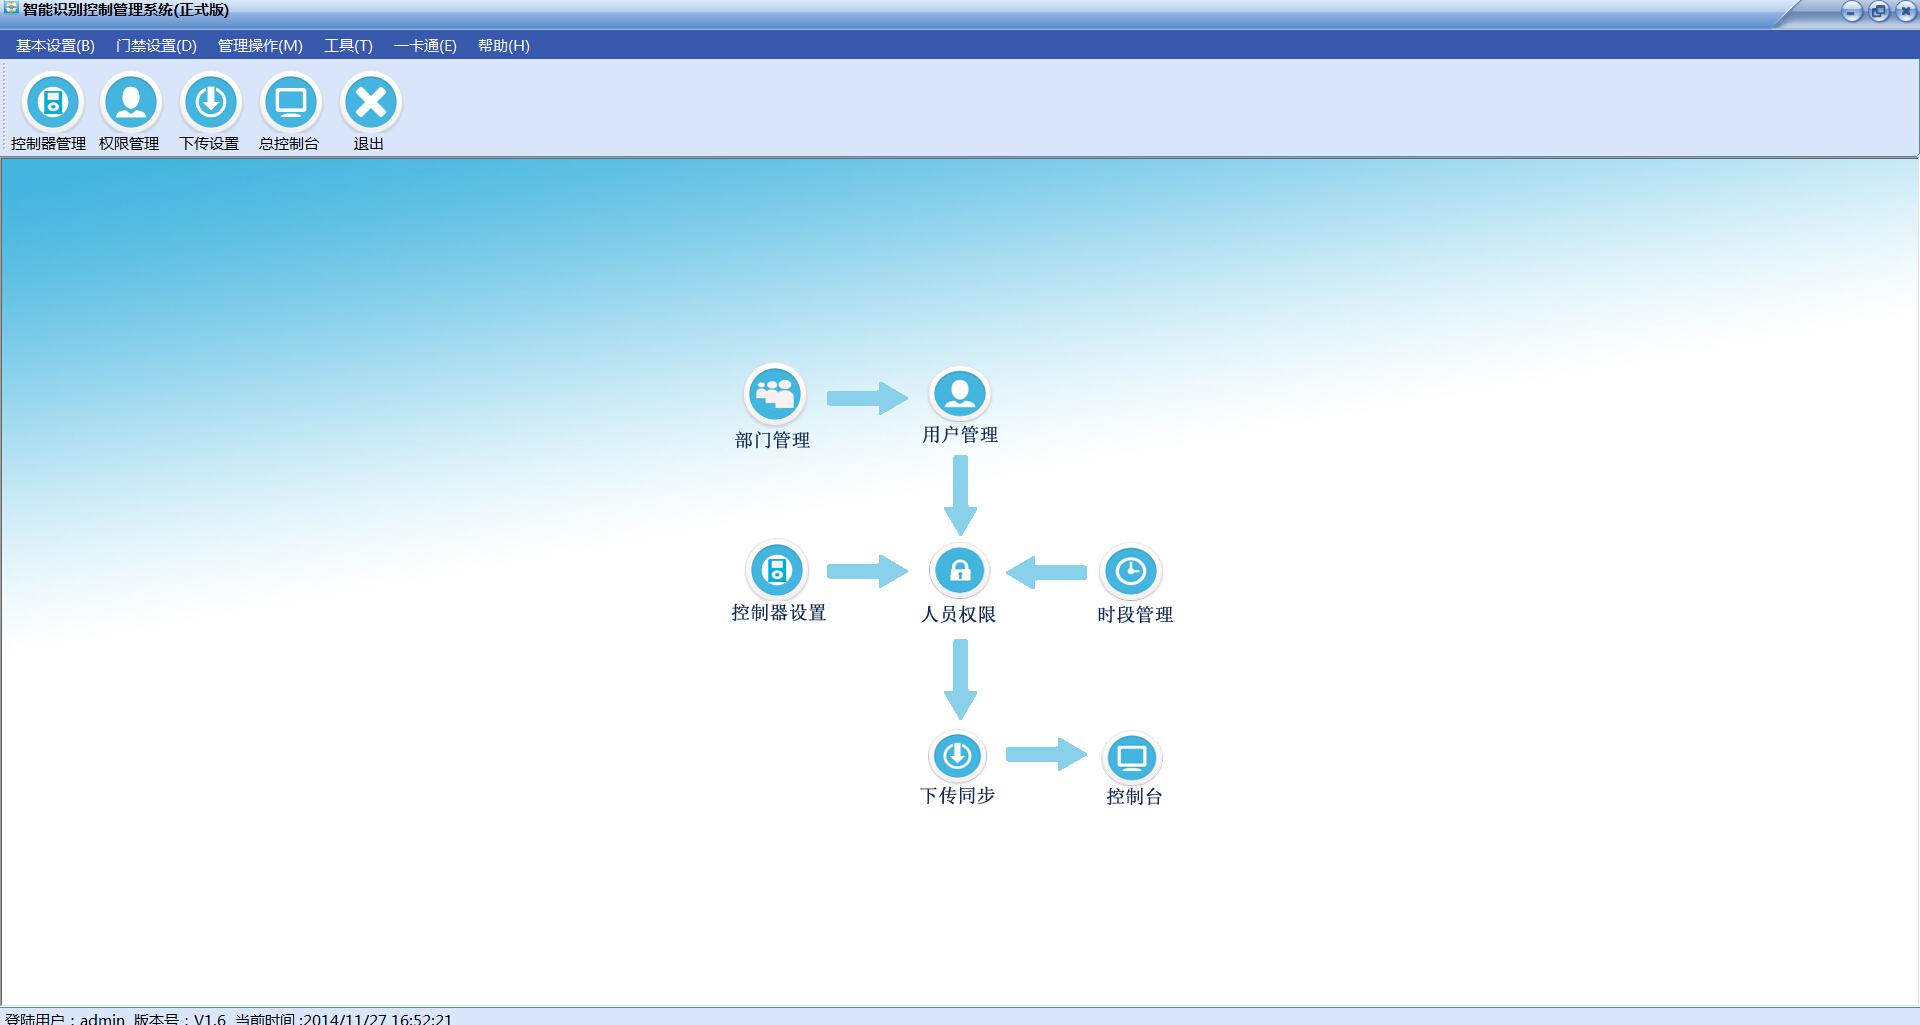The width and height of the screenshot is (1920, 1025).
Task: Open the 一卡通(E) menu
Action: [425, 46]
